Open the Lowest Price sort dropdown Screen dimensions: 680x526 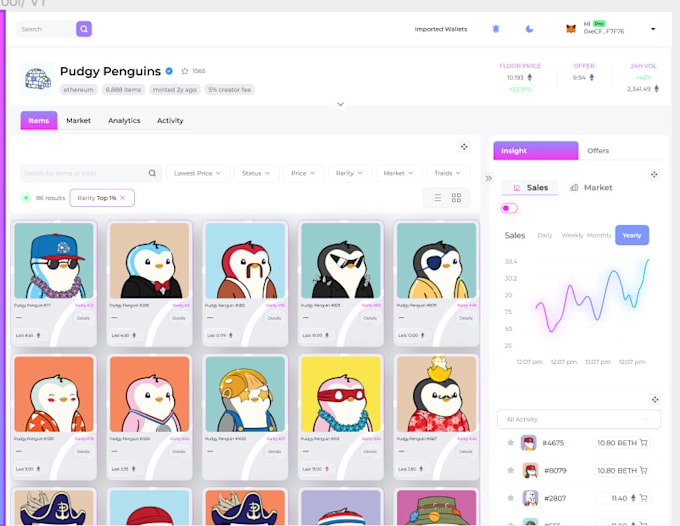pos(197,173)
